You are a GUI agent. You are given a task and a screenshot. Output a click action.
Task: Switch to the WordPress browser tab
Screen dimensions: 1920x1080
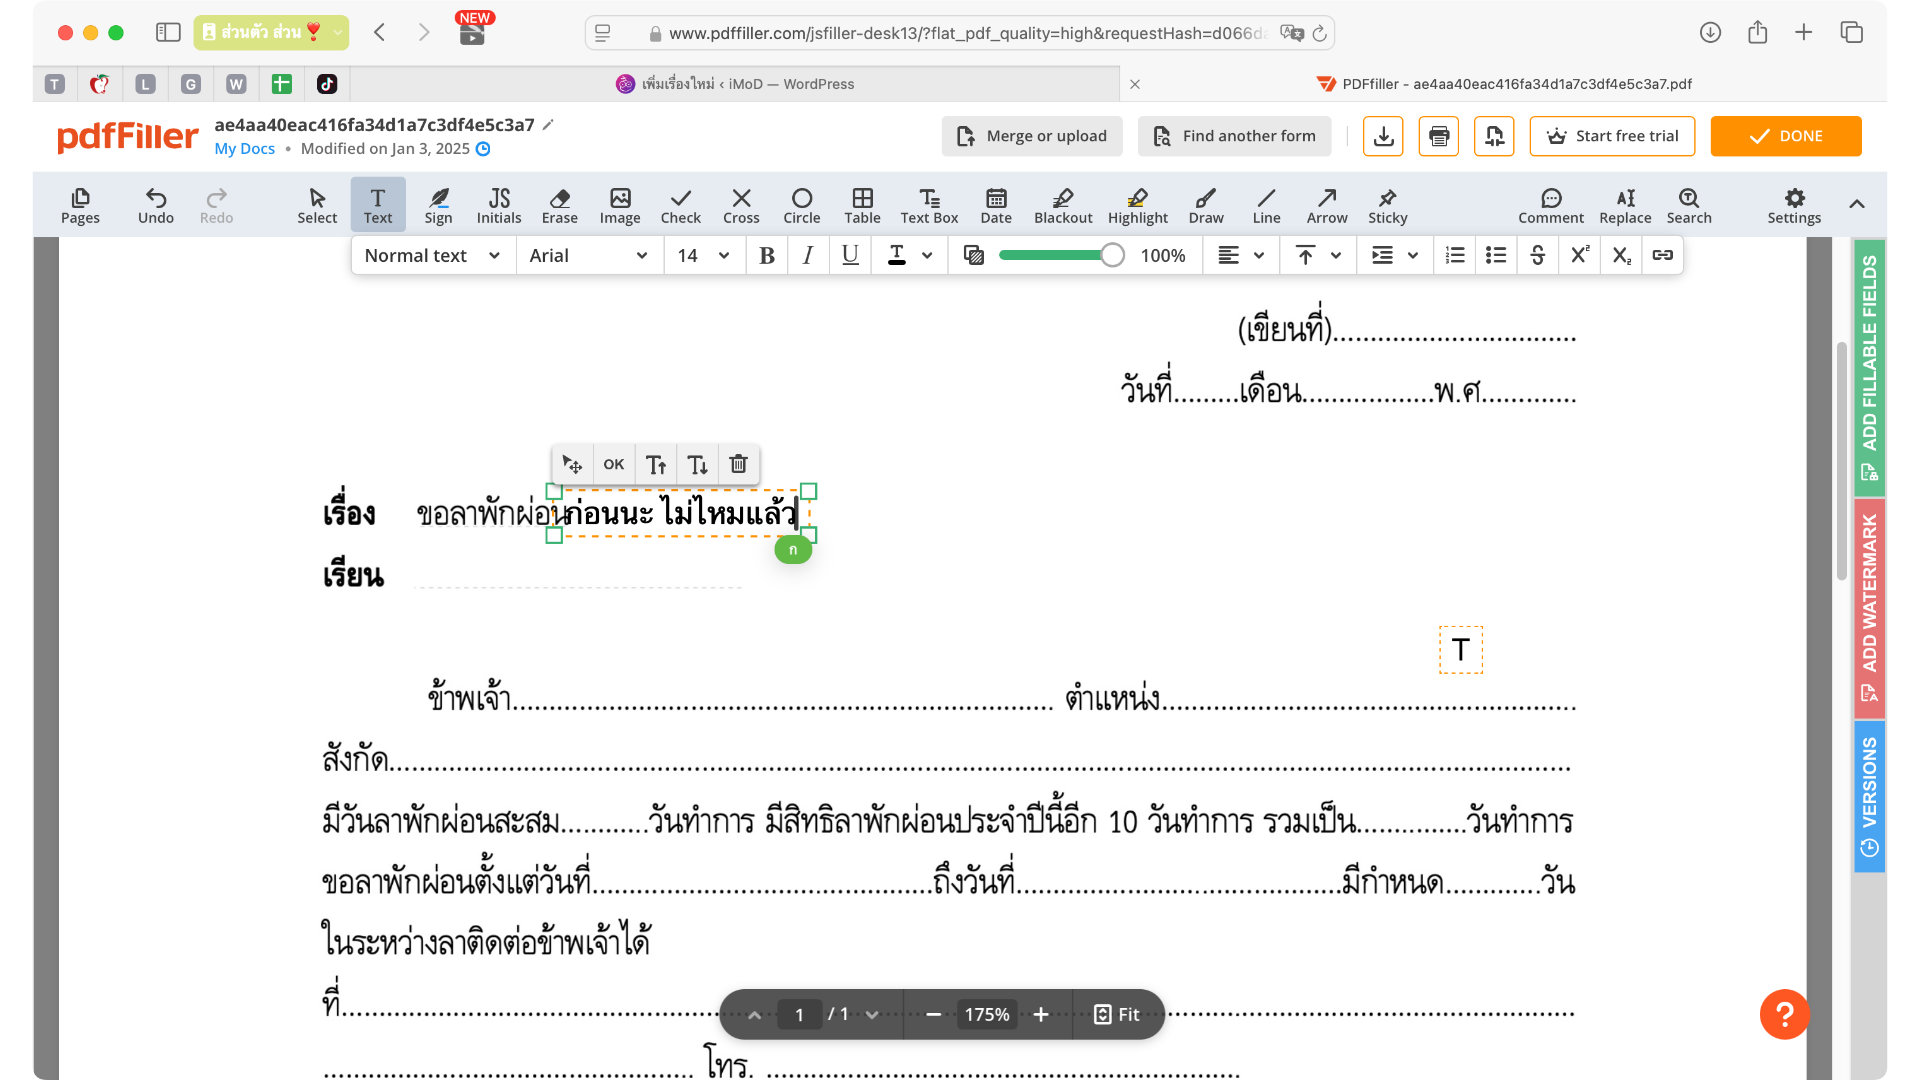tap(735, 84)
